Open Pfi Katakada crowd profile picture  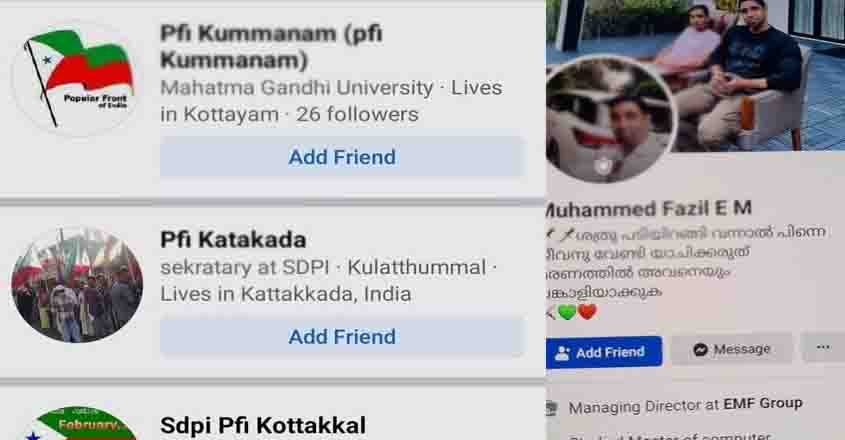pyautogui.click(x=77, y=285)
